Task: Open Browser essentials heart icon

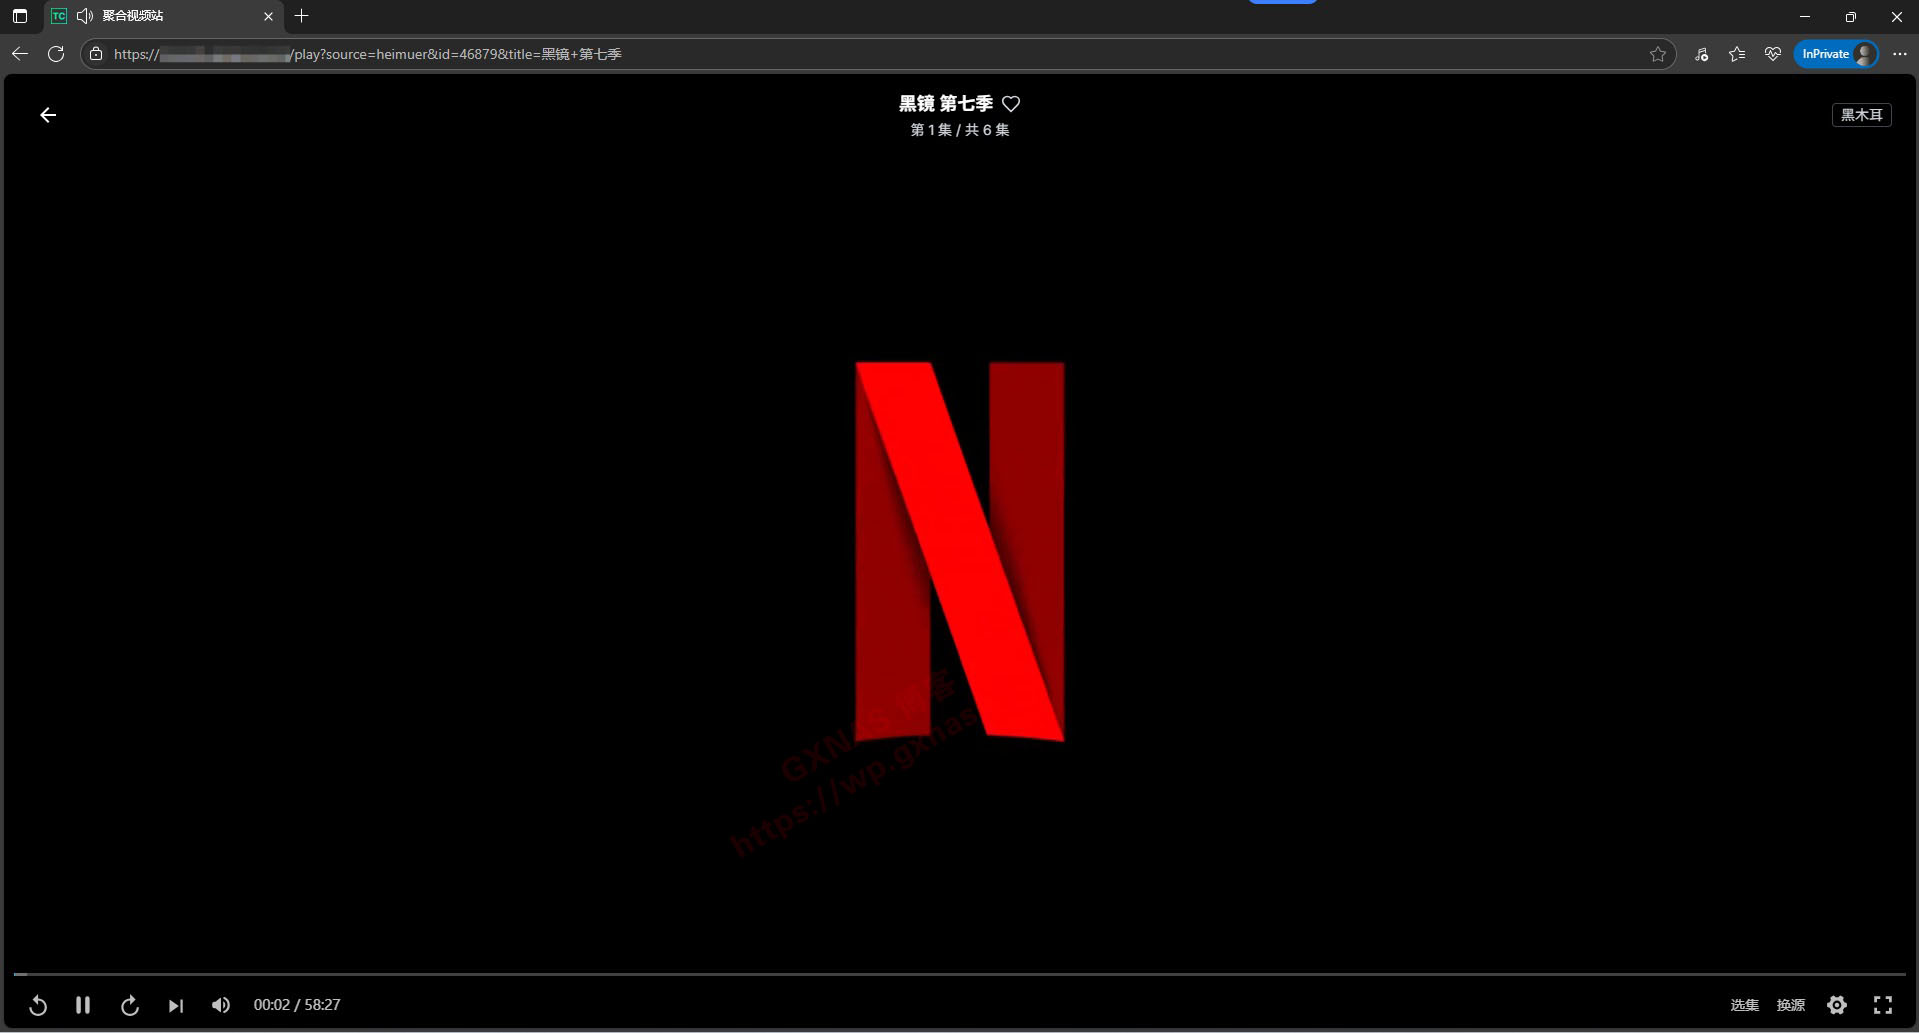Action: [1772, 54]
